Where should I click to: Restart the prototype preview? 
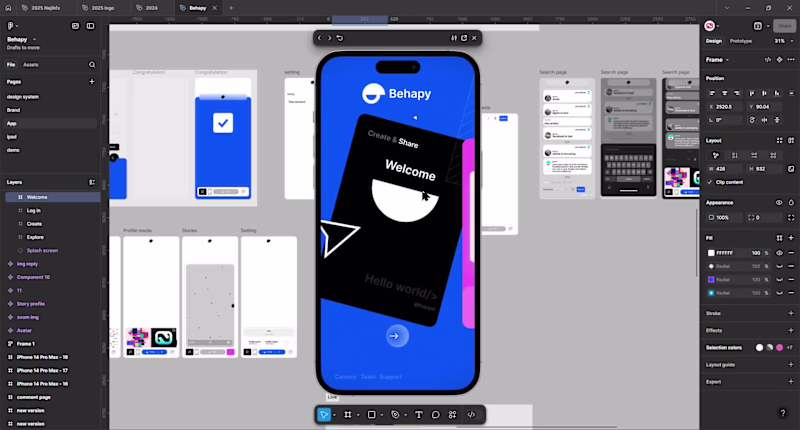tap(340, 38)
